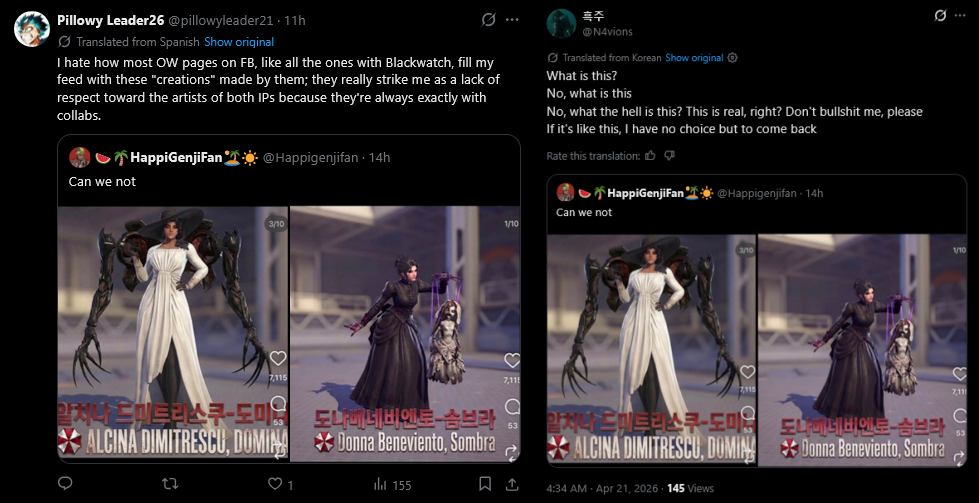Click the reply icon under Pillowy Leader26's tweet

coord(65,484)
